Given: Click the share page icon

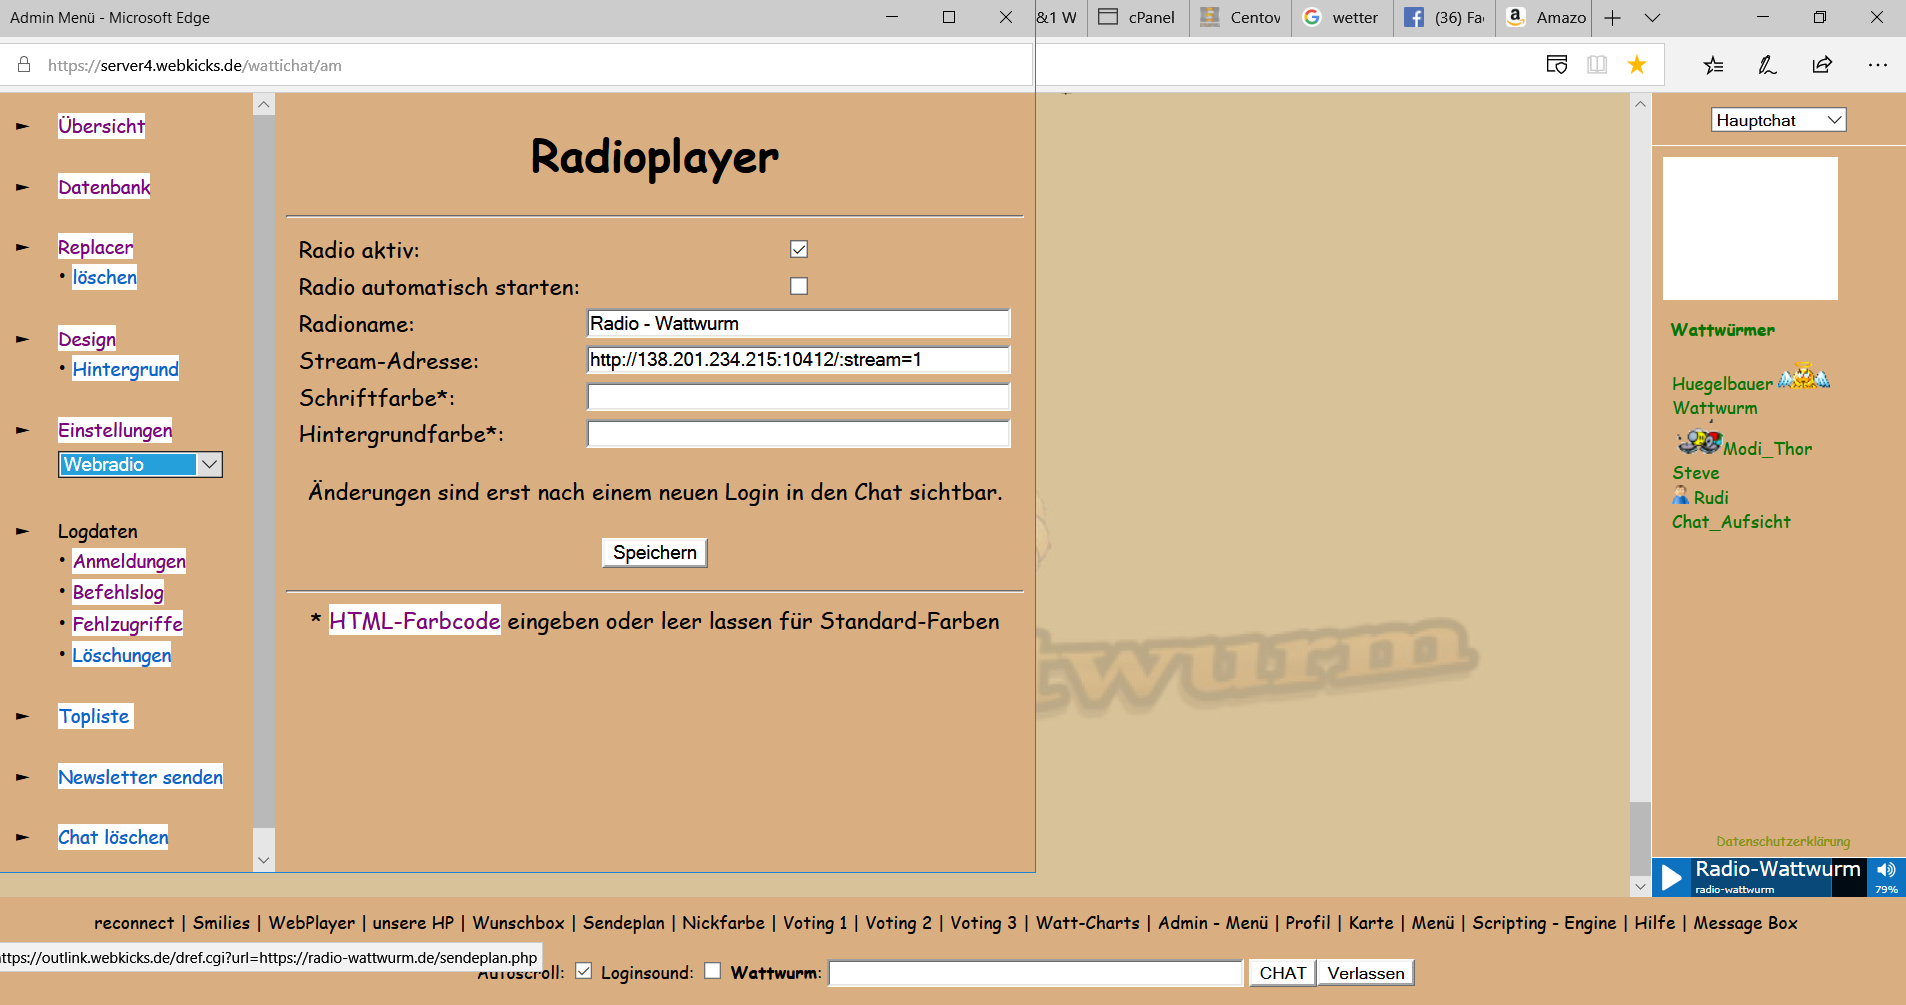Looking at the screenshot, I should [1822, 65].
